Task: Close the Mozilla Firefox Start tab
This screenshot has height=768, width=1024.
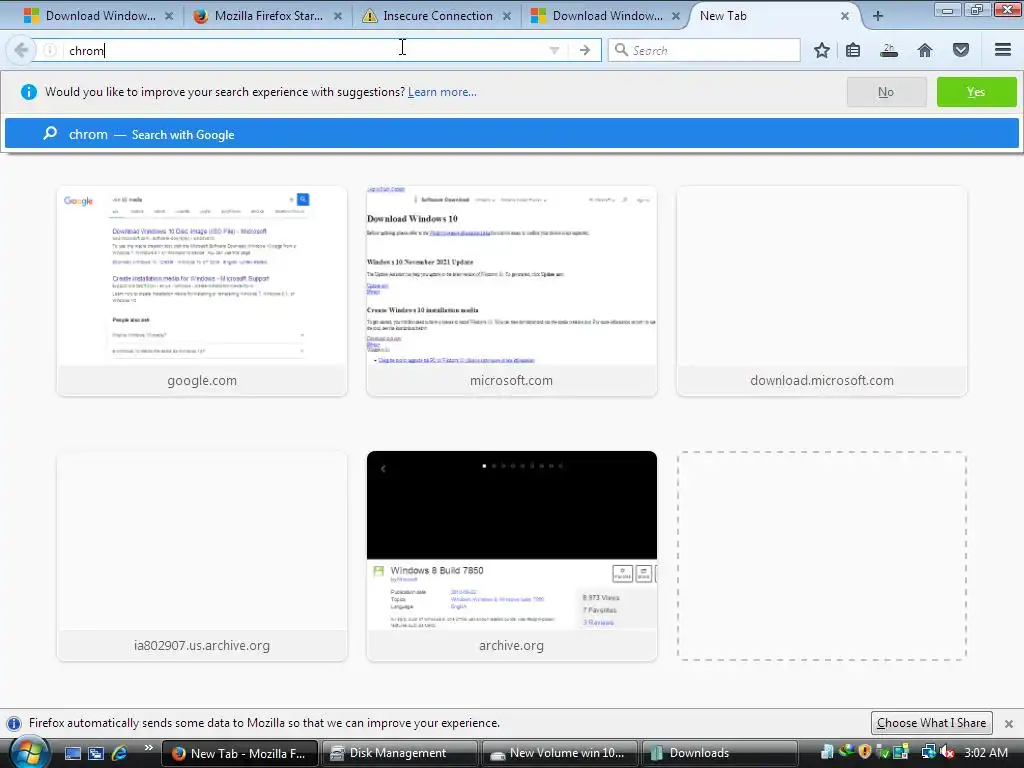Action: [x=338, y=16]
